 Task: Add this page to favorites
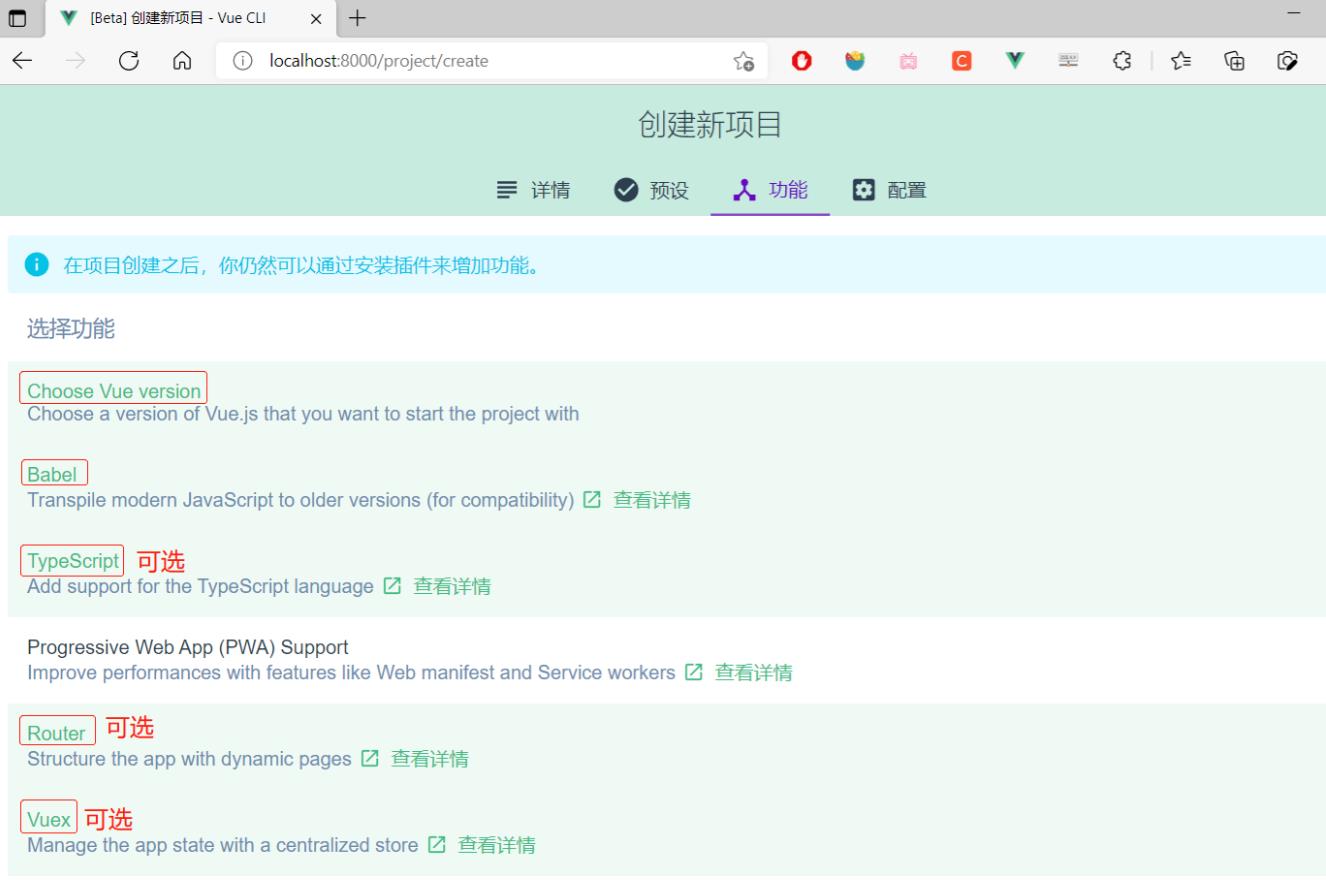[x=743, y=62]
